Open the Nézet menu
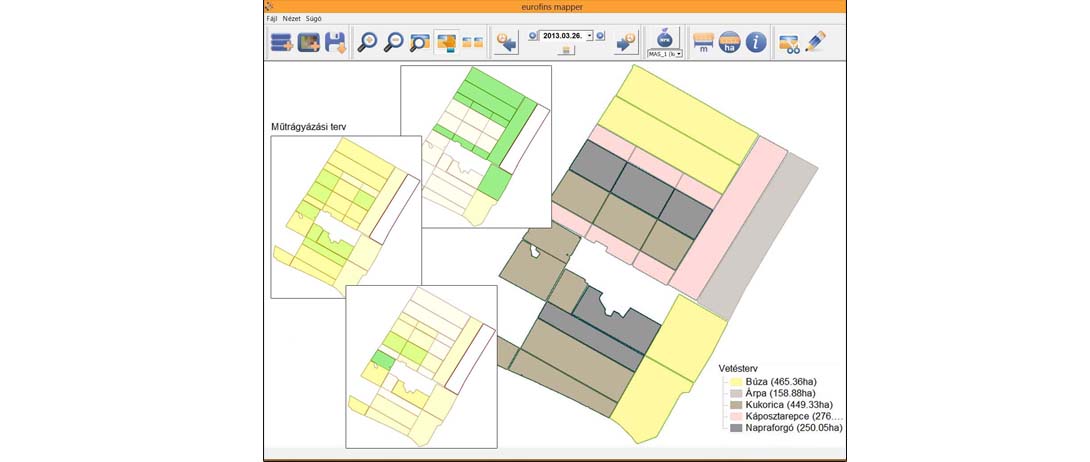This screenshot has height=462, width=1090. (294, 18)
